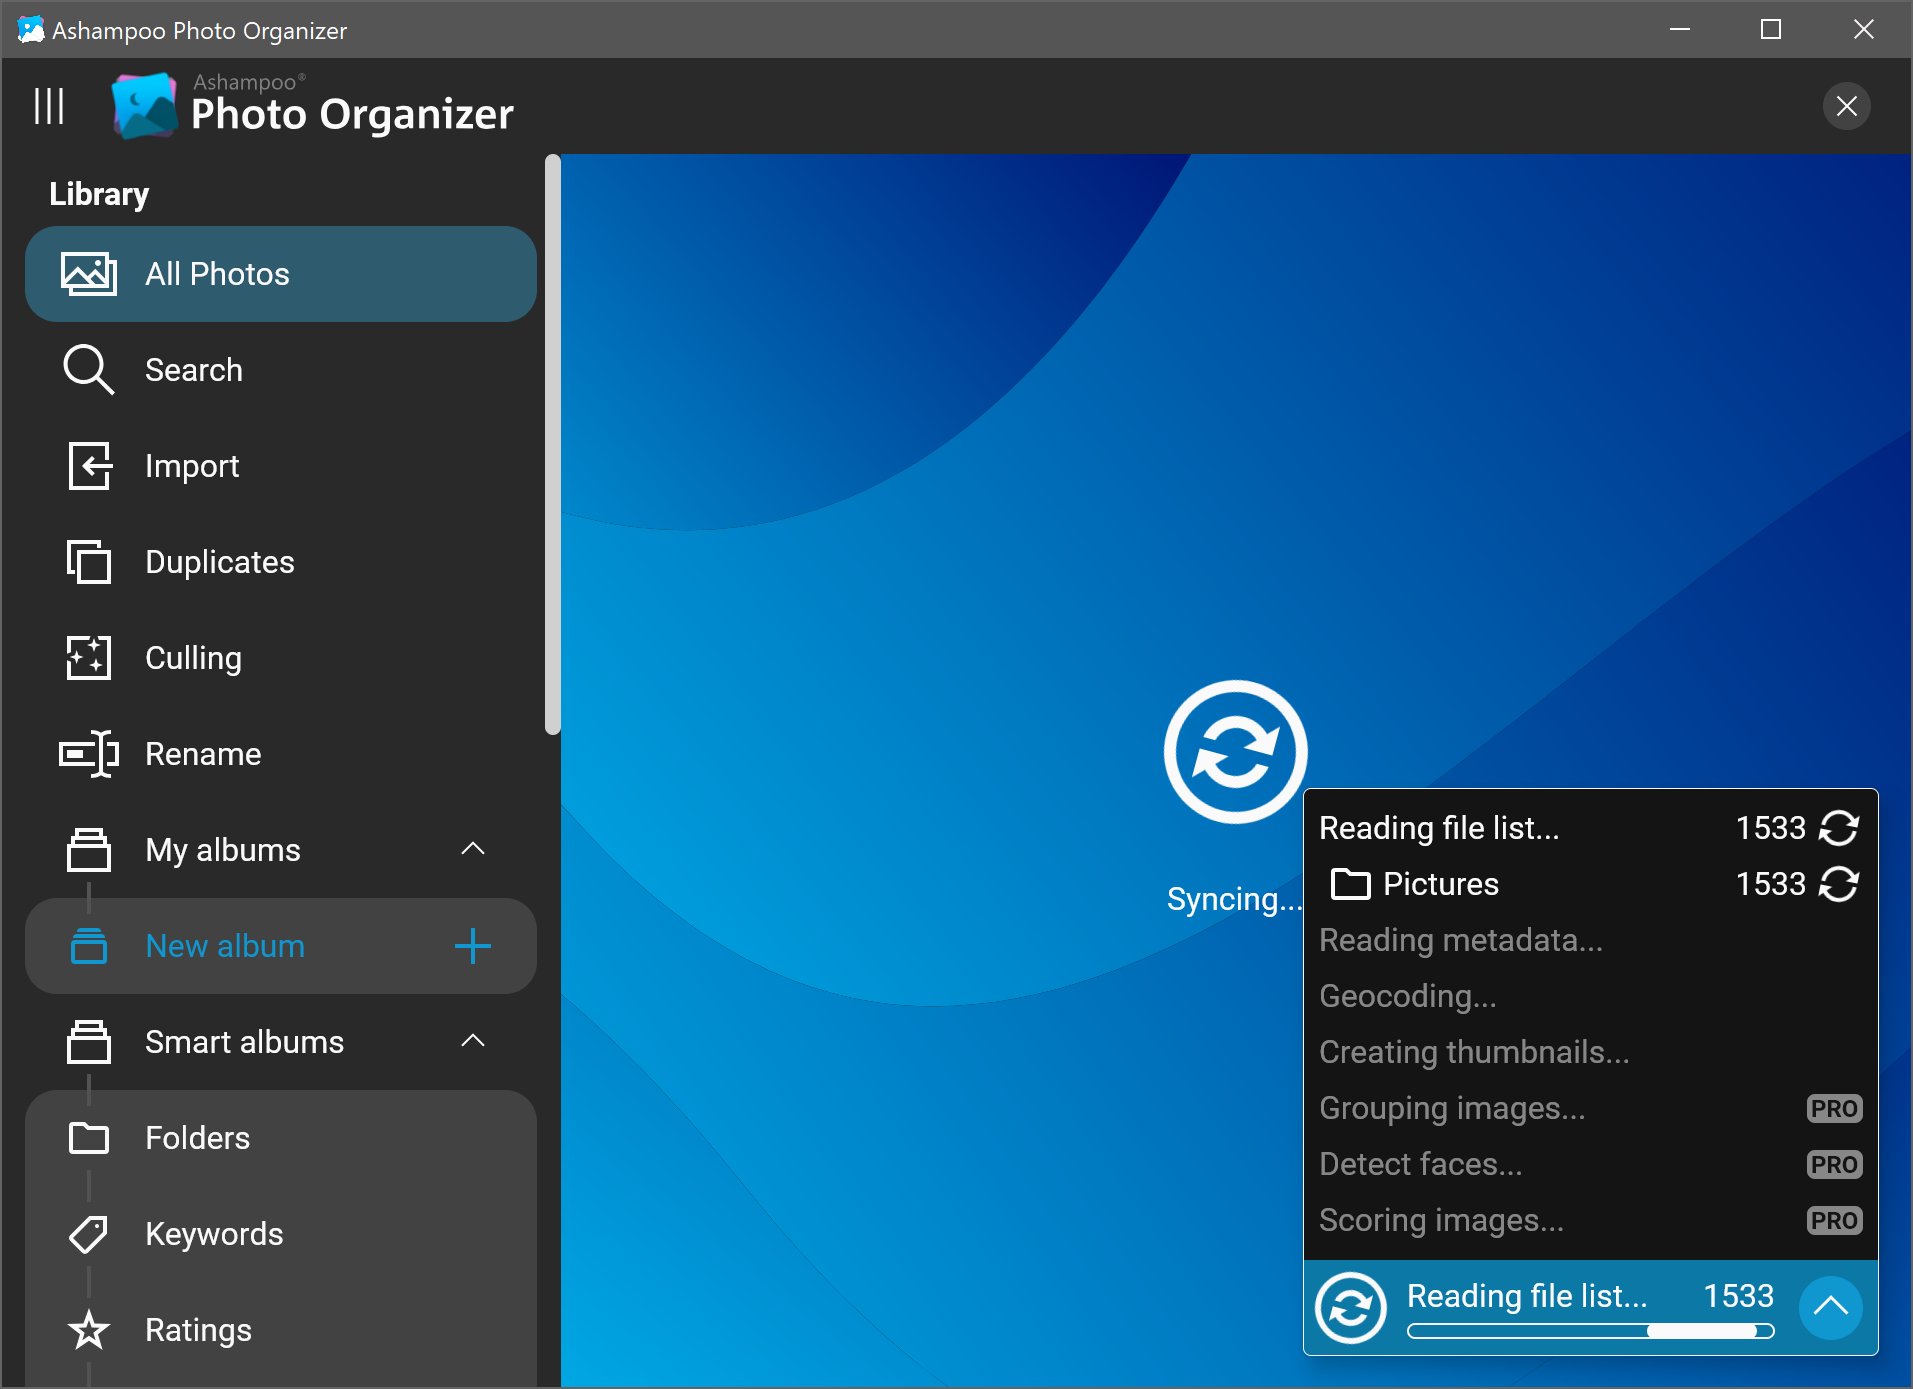Close the panel with the round X button
Viewport: 1913px width, 1389px height.
[1846, 106]
